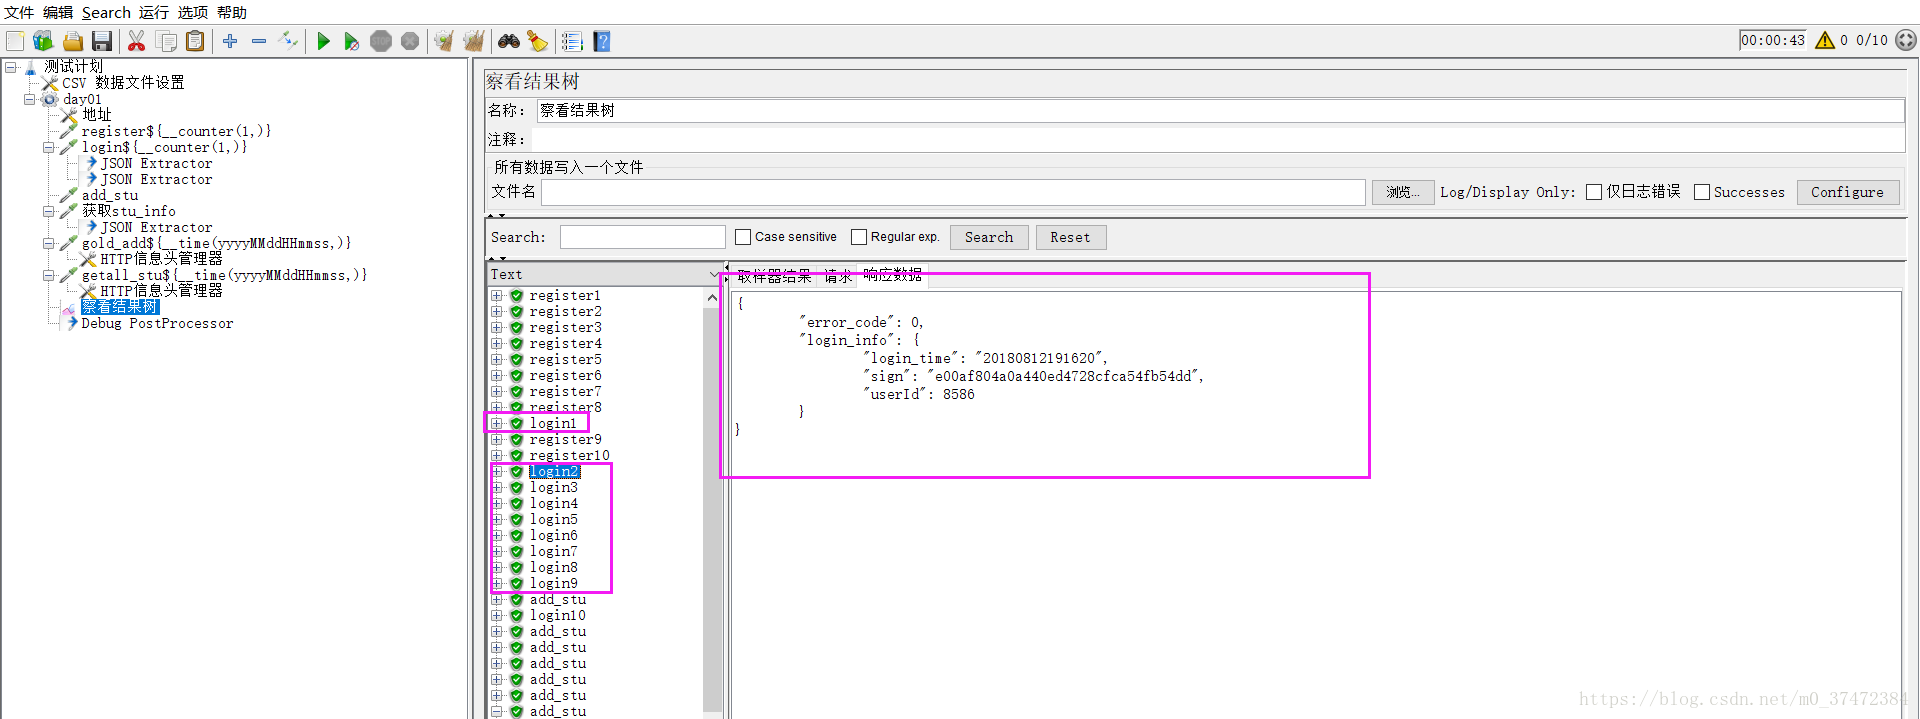Collapse the 获取stu_info node
The height and width of the screenshot is (719, 1920).
point(49,211)
